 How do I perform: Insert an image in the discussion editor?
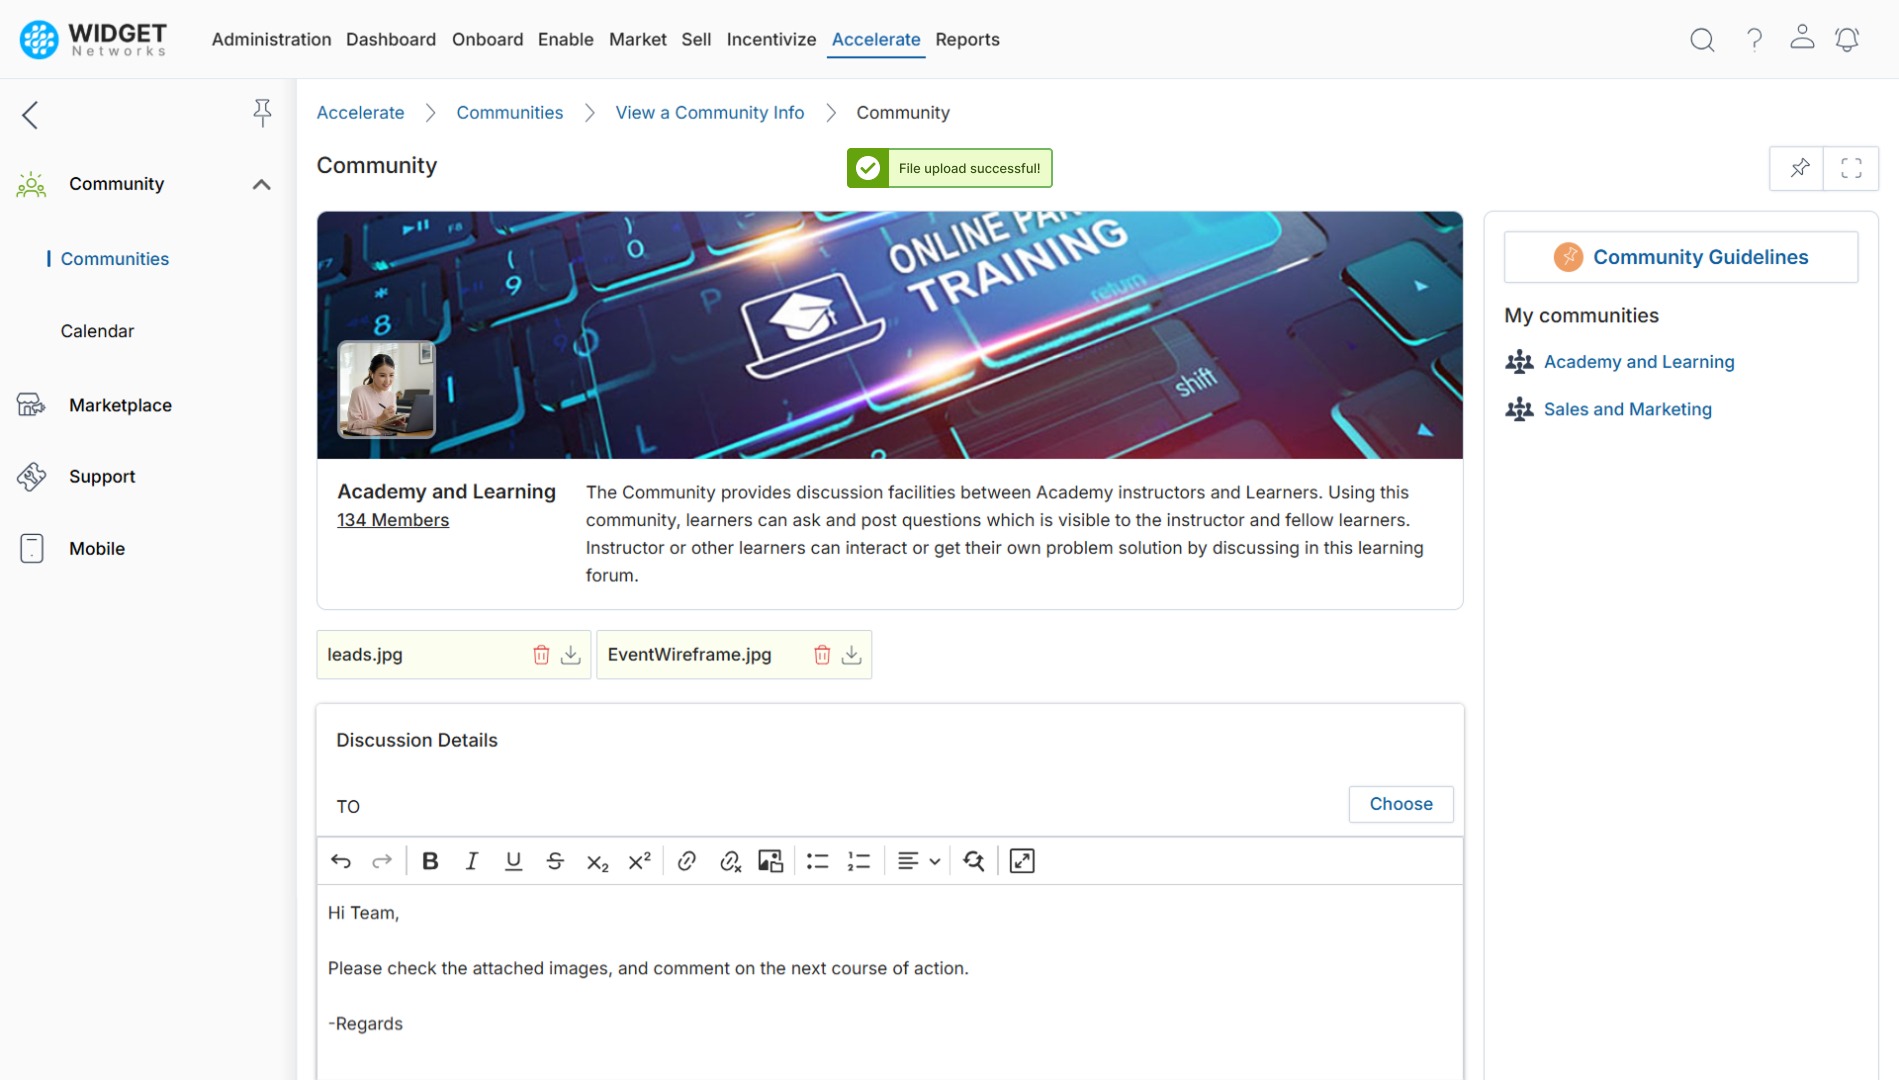(771, 861)
